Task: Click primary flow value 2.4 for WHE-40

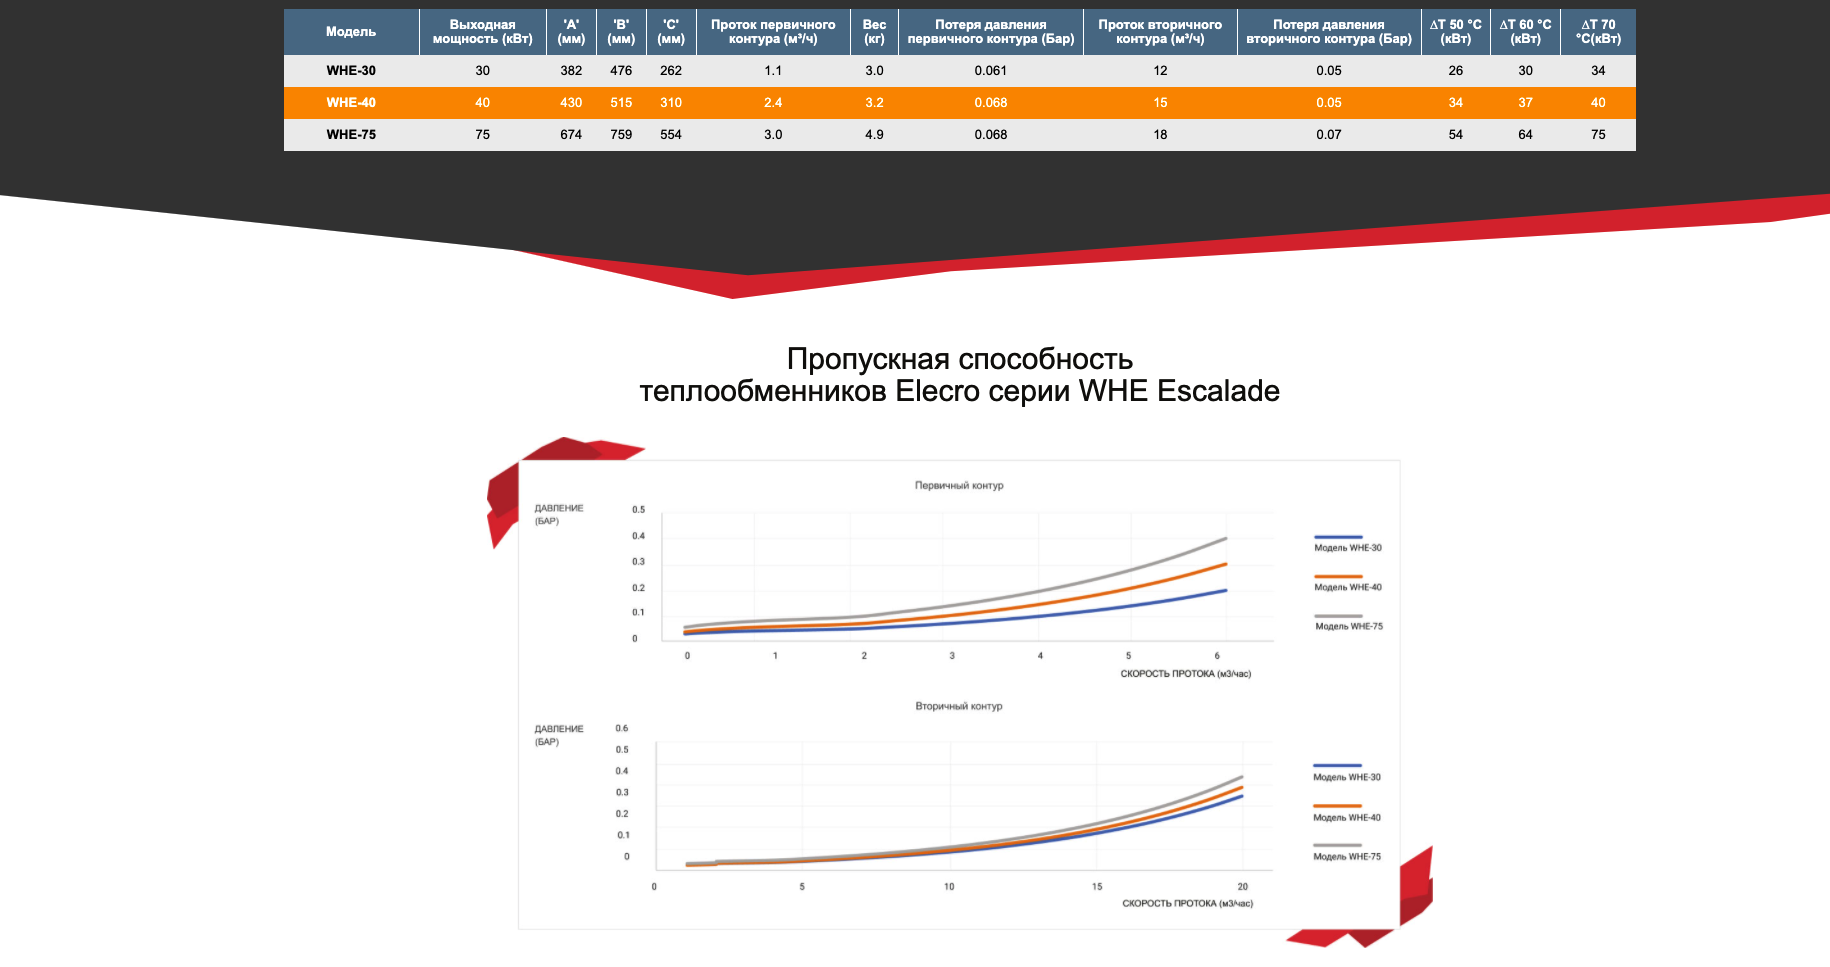Action: (773, 103)
